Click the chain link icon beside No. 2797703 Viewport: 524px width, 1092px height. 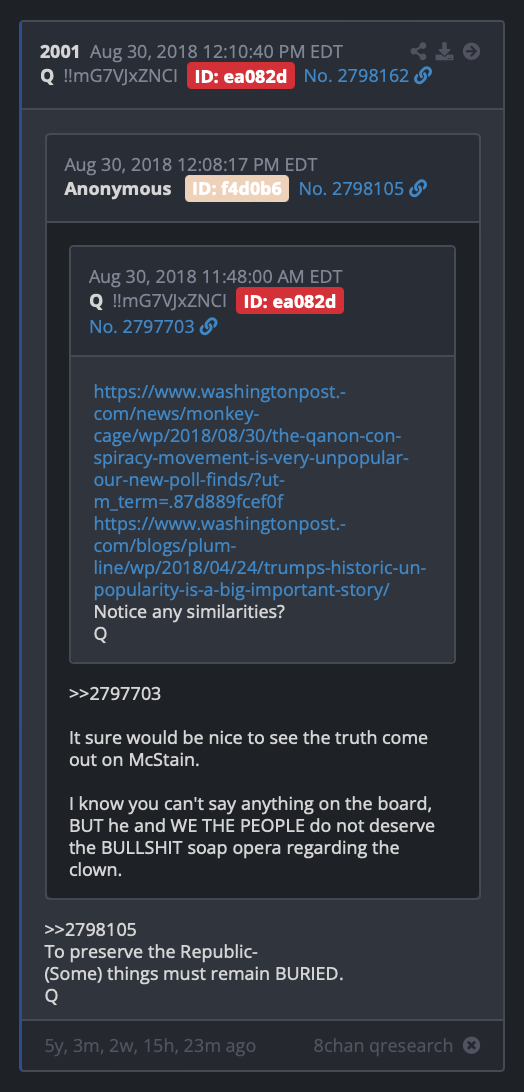[x=208, y=326]
